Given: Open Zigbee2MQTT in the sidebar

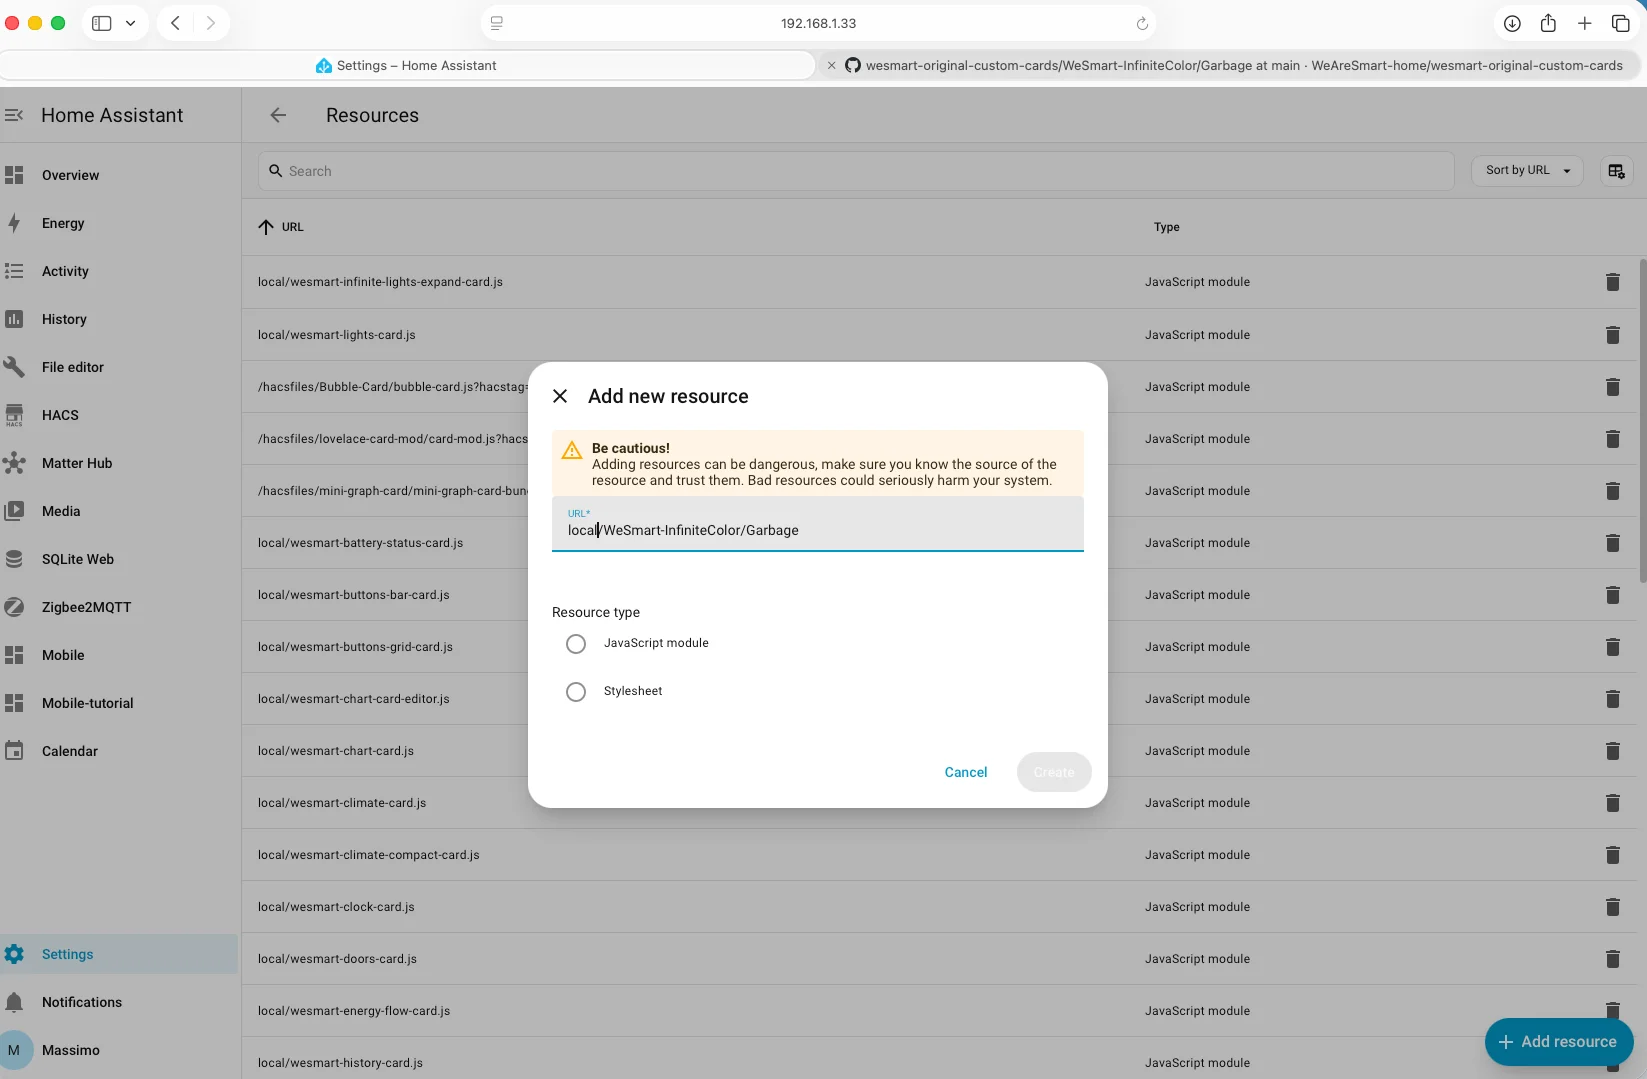Looking at the screenshot, I should [86, 607].
